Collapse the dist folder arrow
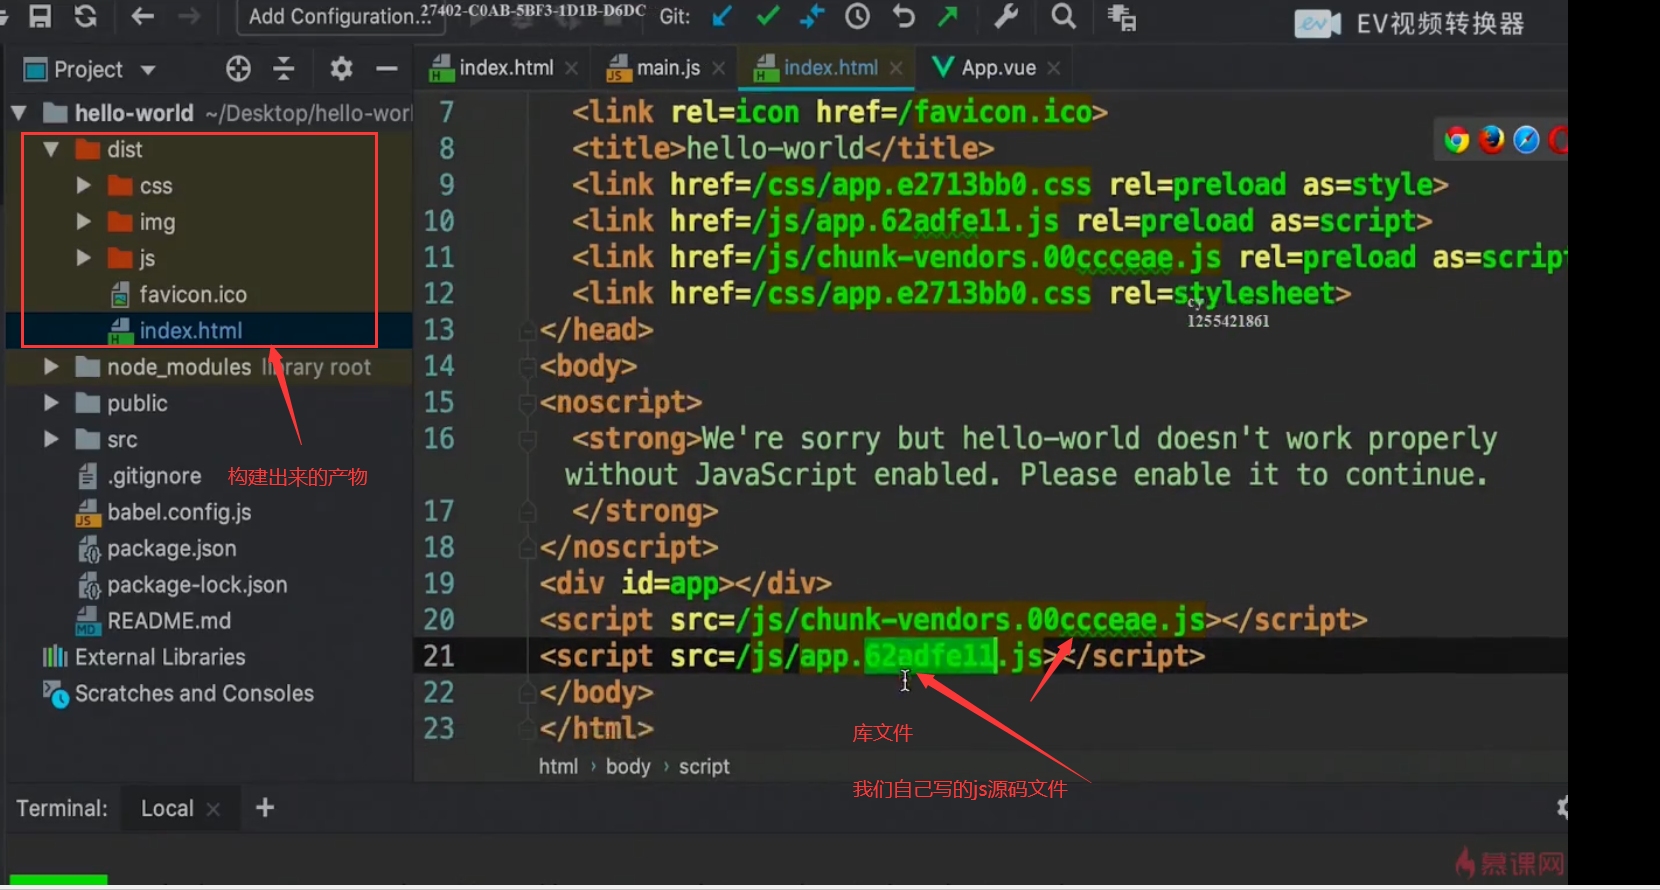 click(51, 149)
